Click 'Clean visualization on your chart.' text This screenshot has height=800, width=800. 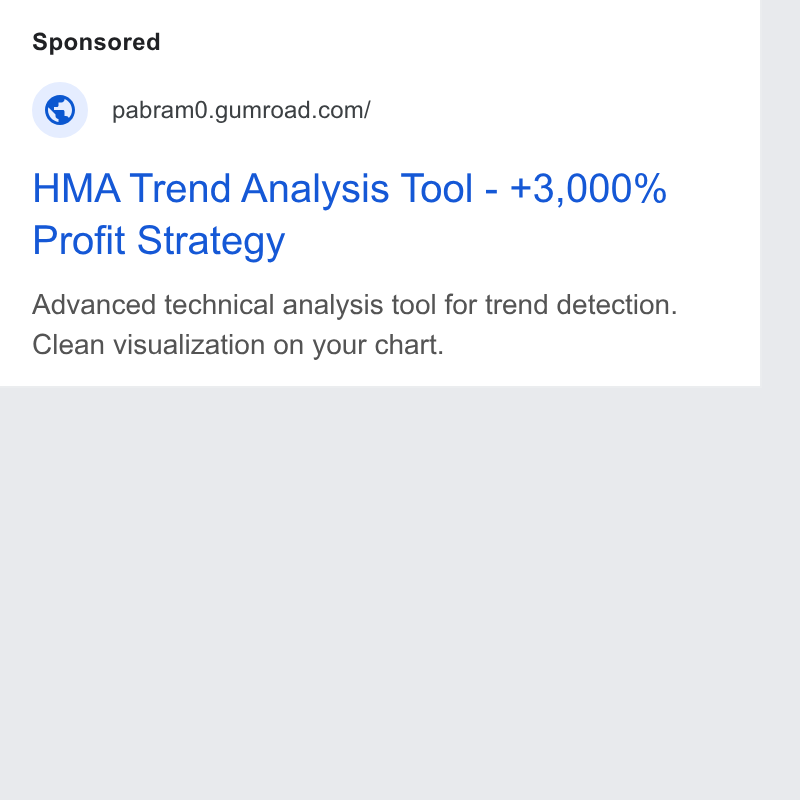238,345
